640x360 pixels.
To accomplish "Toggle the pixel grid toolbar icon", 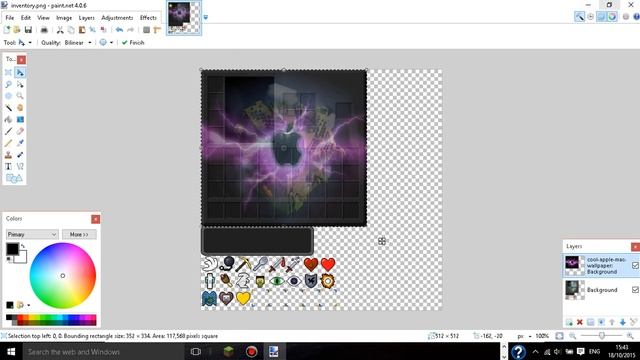I will click(147, 30).
